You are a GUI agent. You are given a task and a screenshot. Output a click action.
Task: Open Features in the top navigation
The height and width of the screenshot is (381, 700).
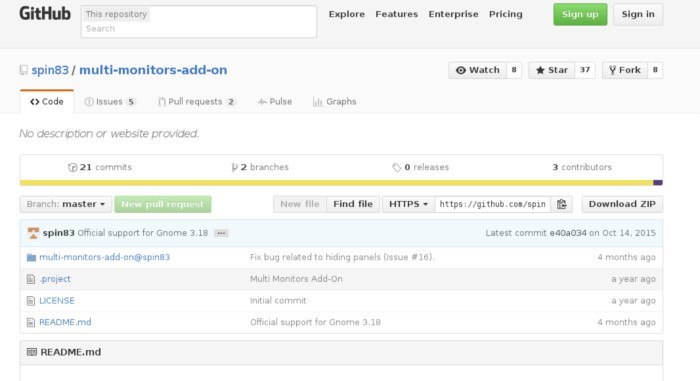pyautogui.click(x=396, y=14)
